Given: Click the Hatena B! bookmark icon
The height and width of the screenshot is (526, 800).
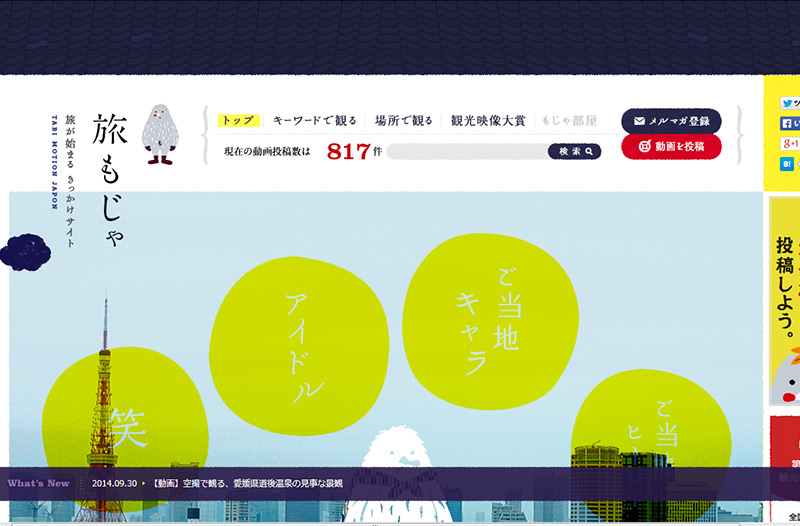Looking at the screenshot, I should point(788,162).
